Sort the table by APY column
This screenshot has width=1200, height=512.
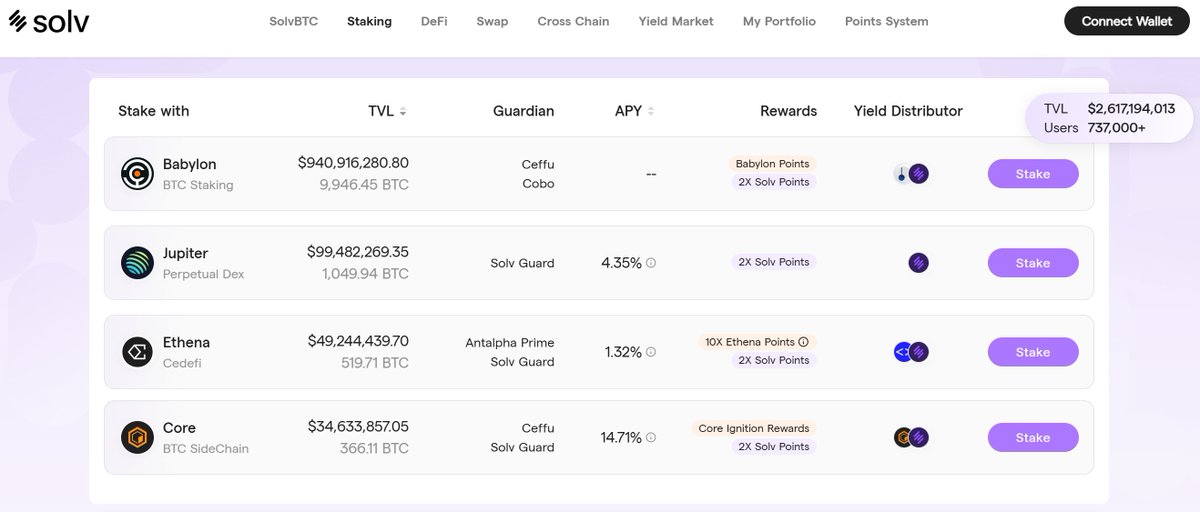[635, 111]
